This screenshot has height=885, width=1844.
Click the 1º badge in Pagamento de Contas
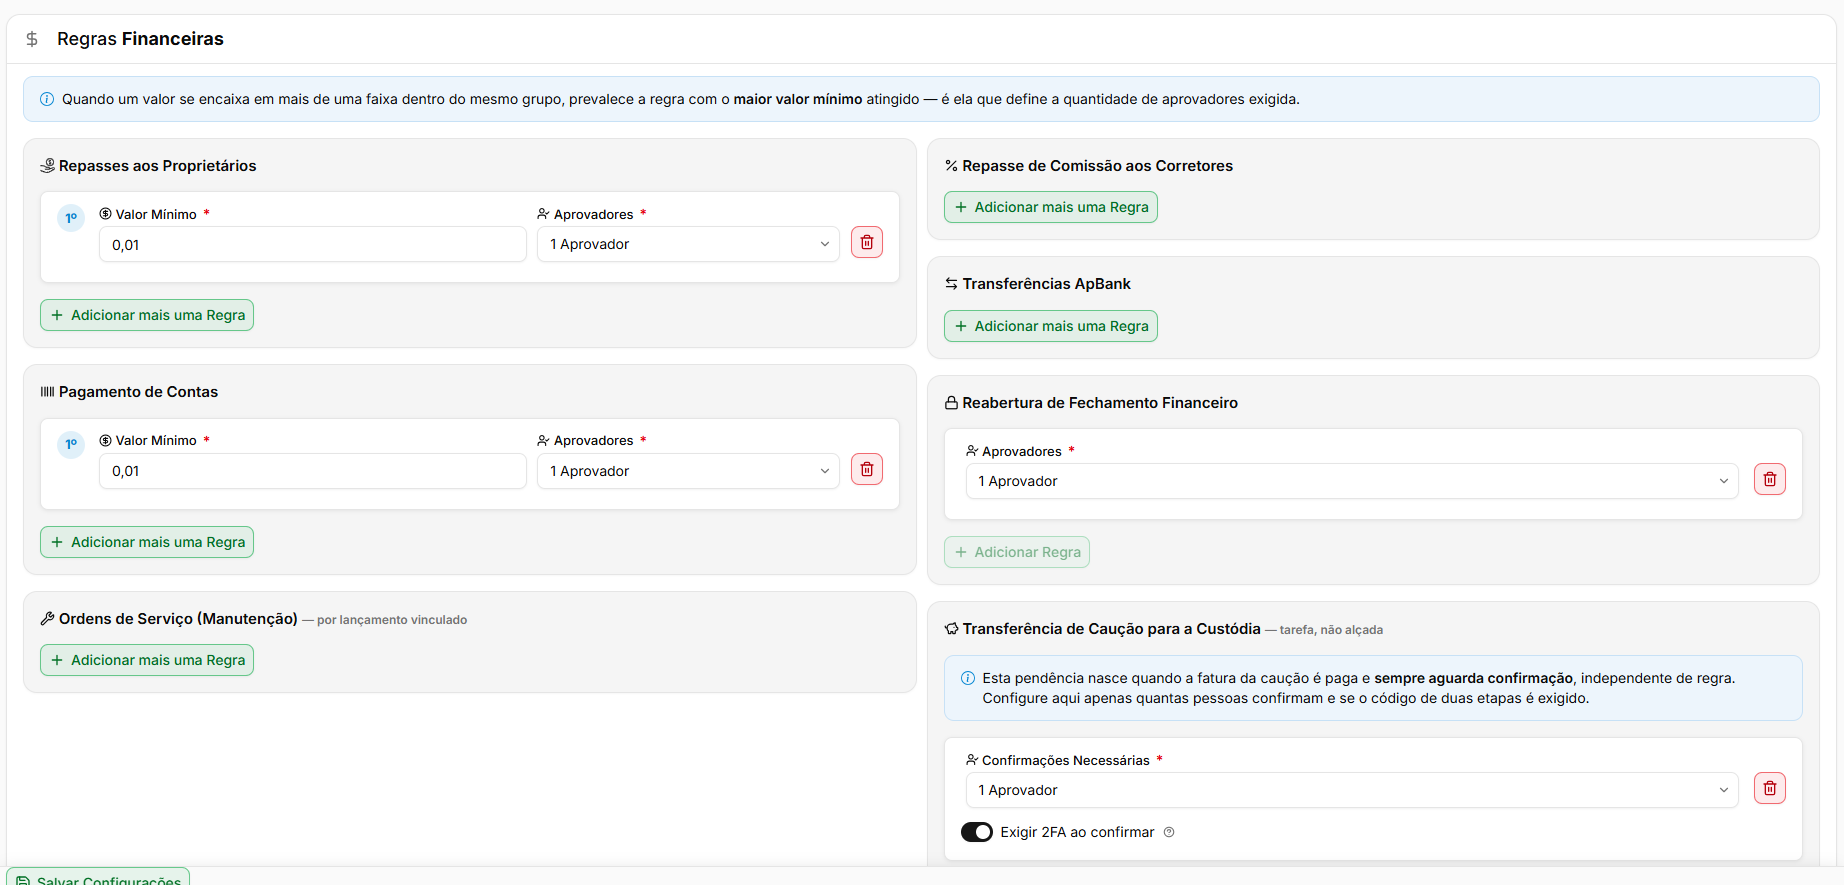[x=71, y=444]
